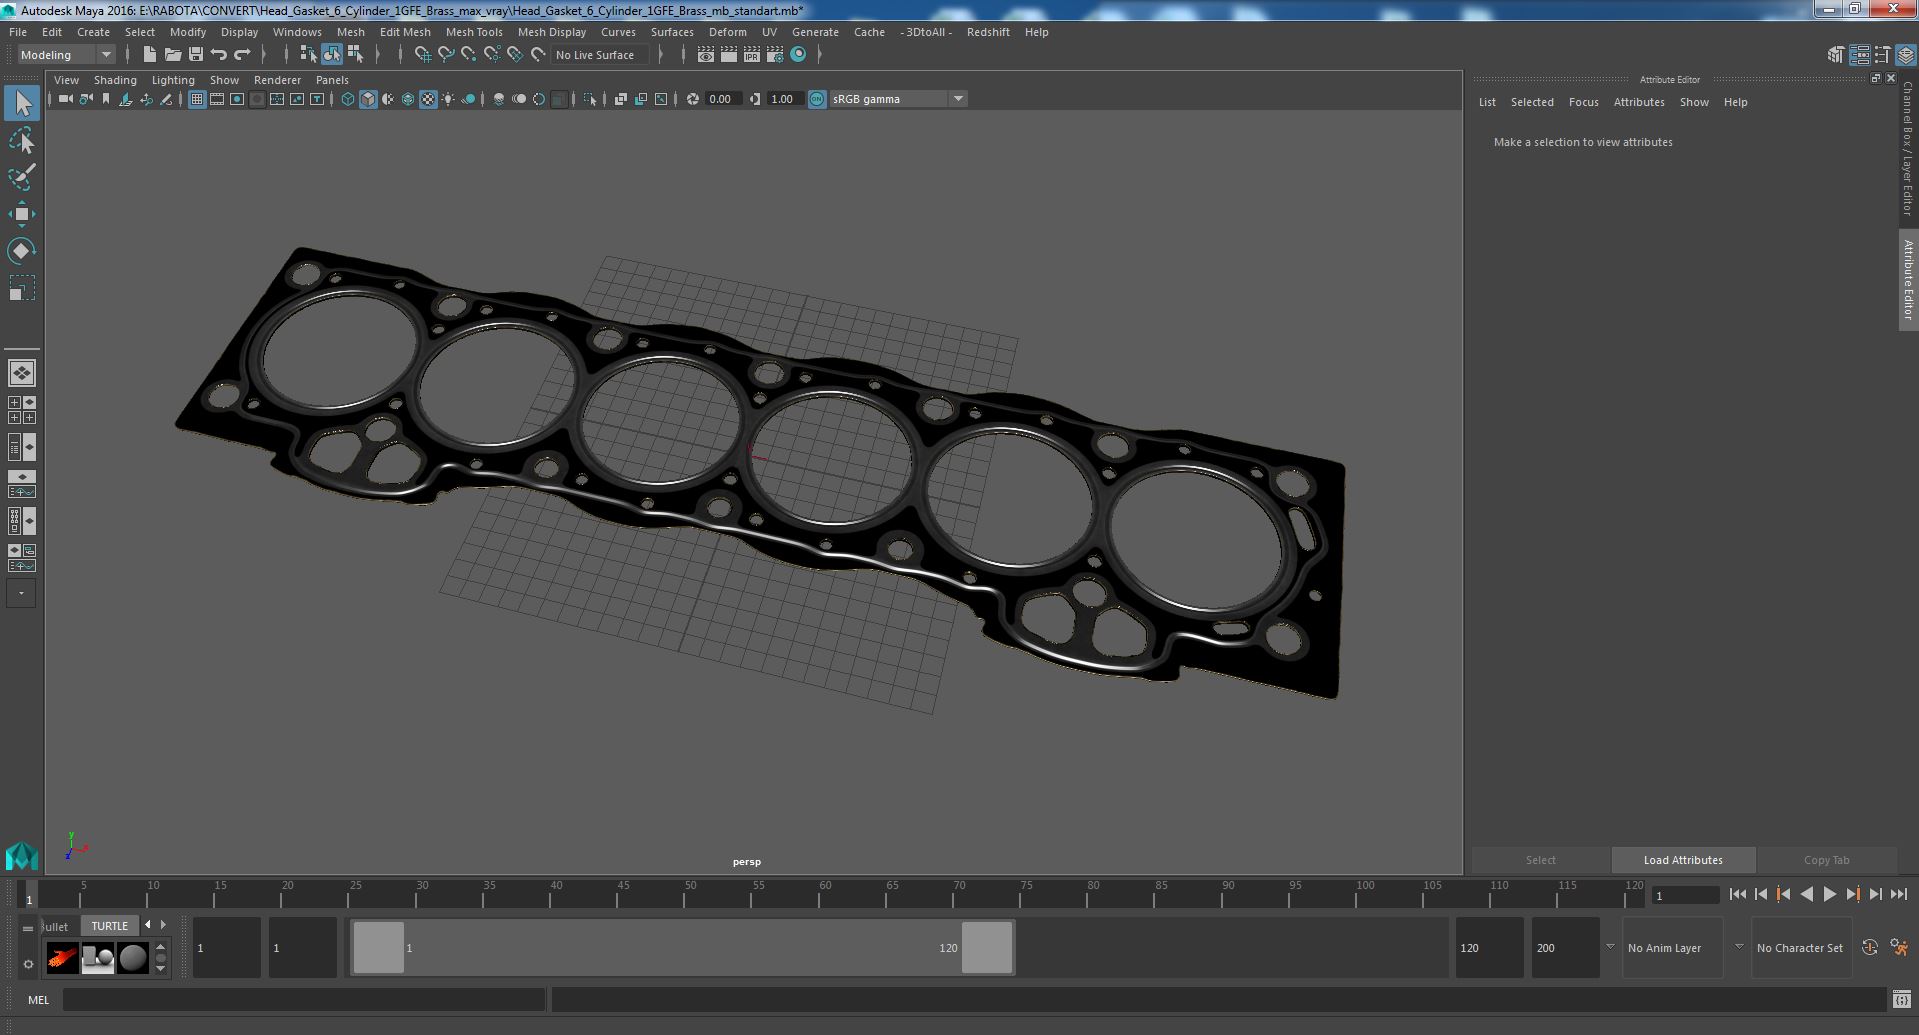Undo the last action

pos(219,55)
